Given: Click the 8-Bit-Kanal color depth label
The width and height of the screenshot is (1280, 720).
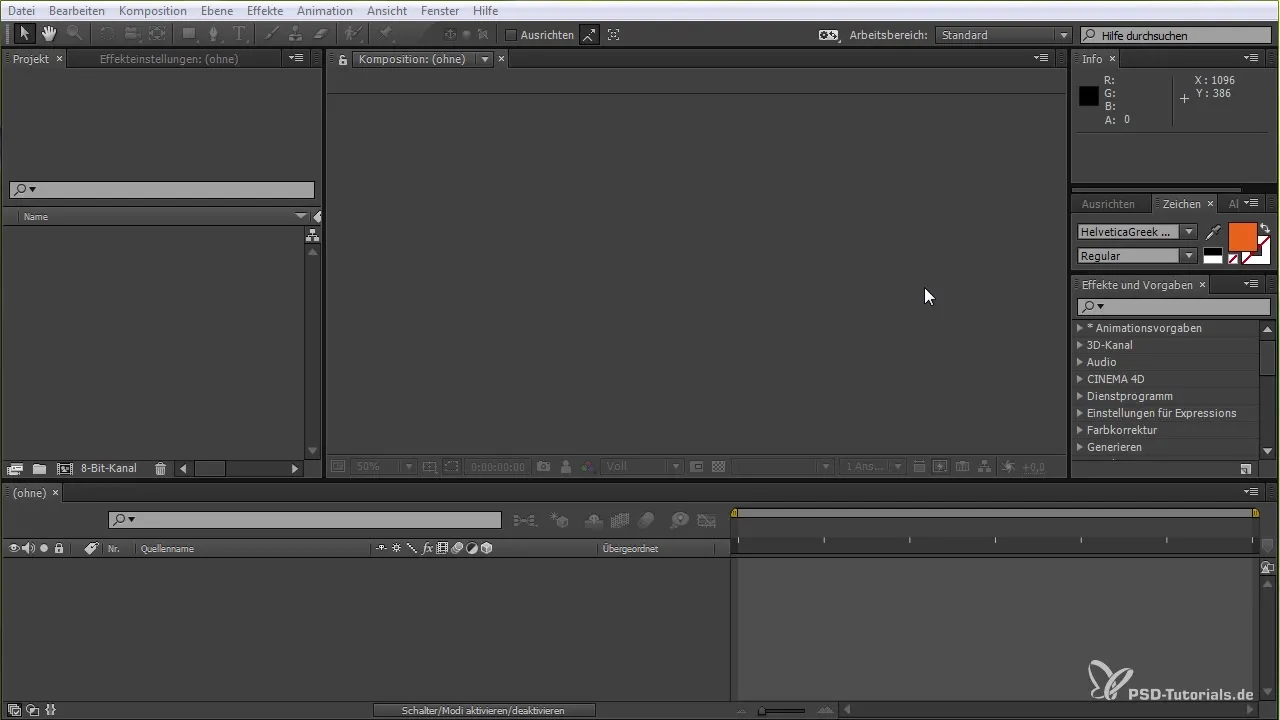Looking at the screenshot, I should 109,468.
